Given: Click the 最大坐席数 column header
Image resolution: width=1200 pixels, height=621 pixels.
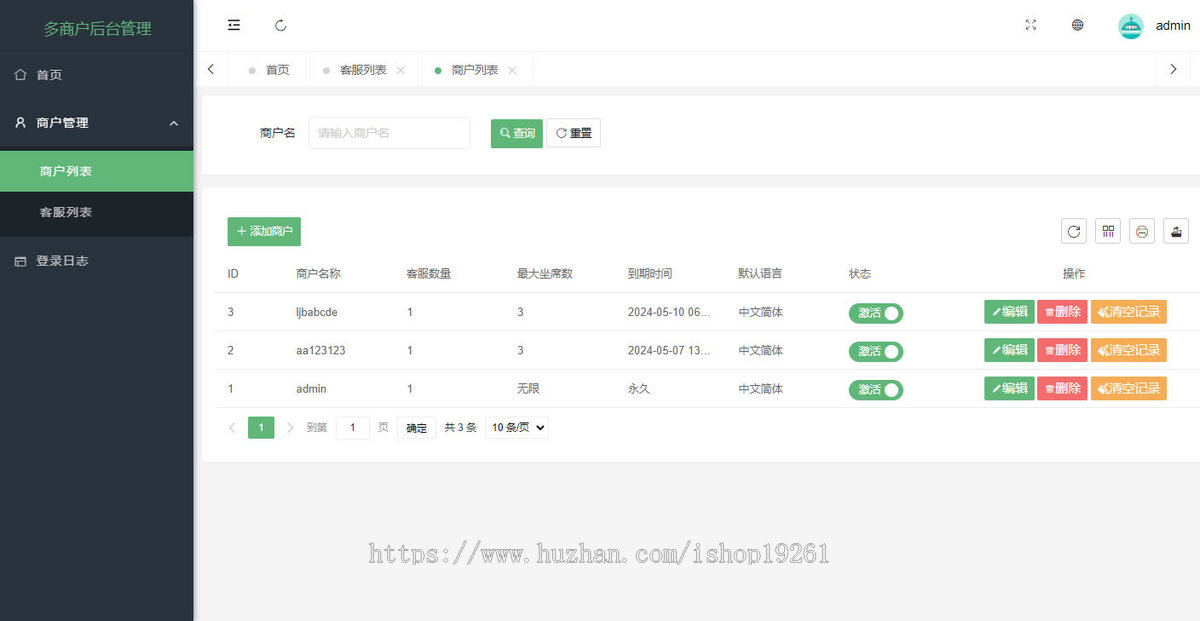Looking at the screenshot, I should click(545, 274).
